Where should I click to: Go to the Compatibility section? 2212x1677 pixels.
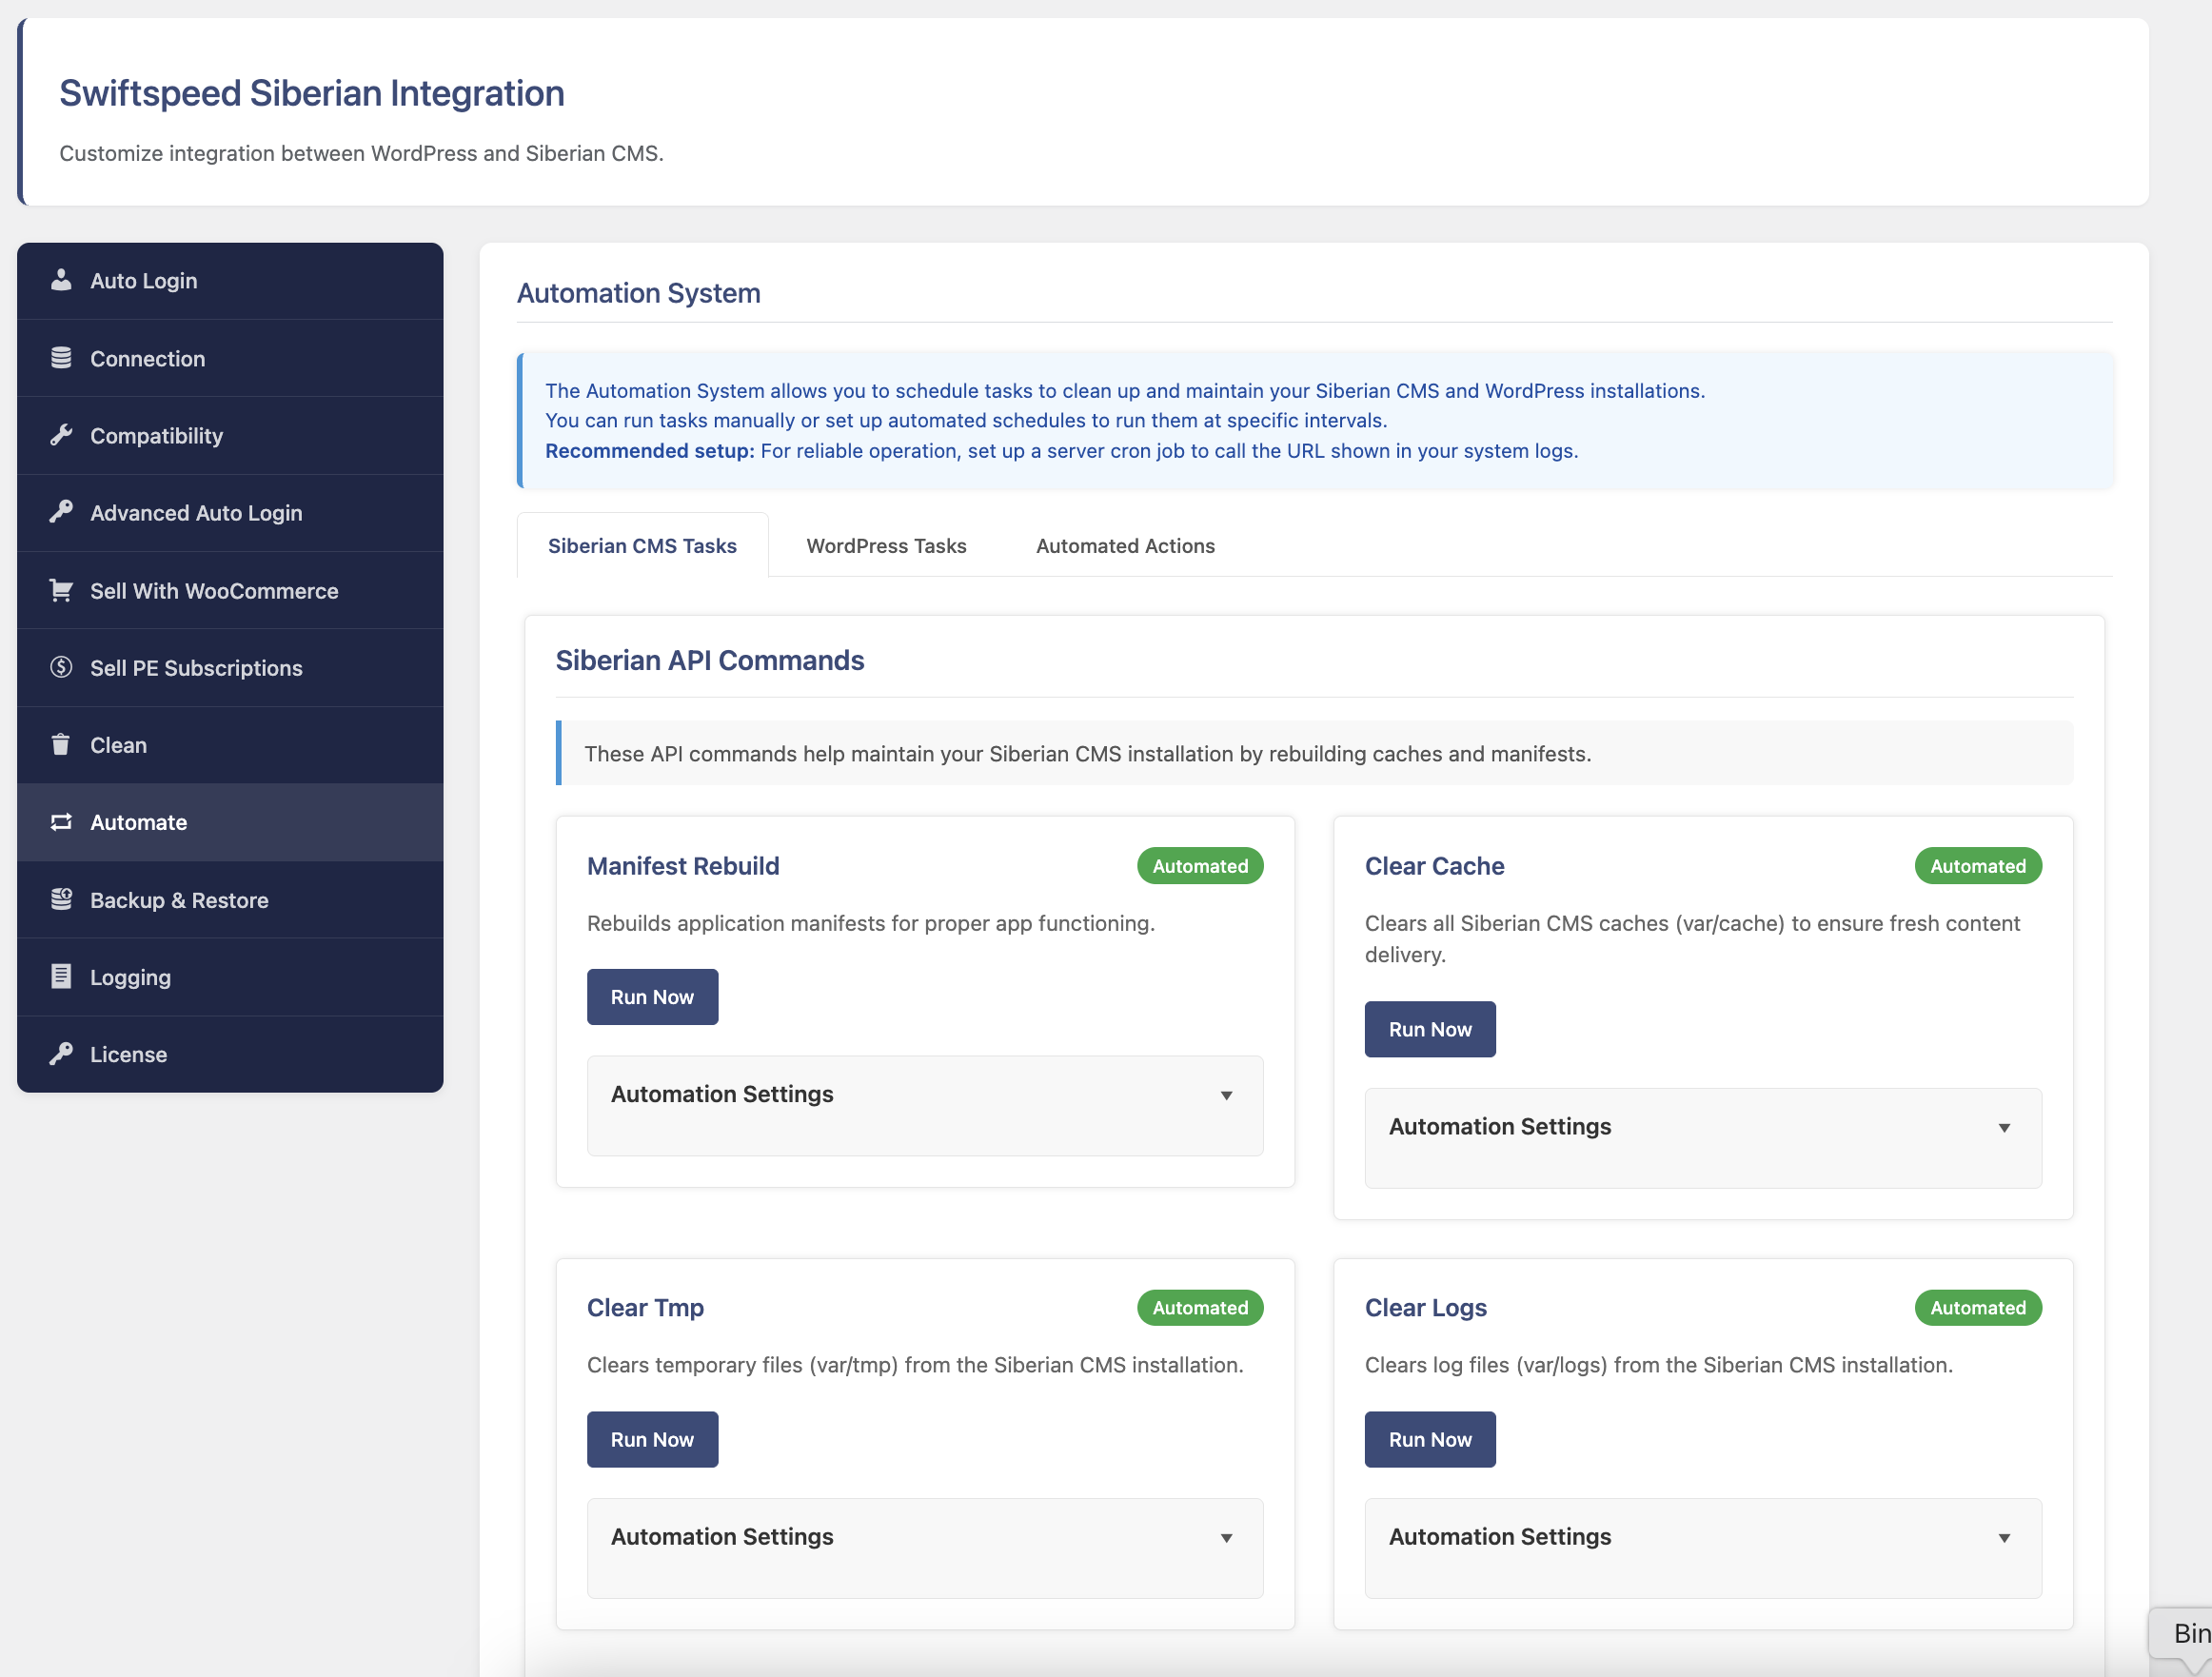tap(230, 435)
